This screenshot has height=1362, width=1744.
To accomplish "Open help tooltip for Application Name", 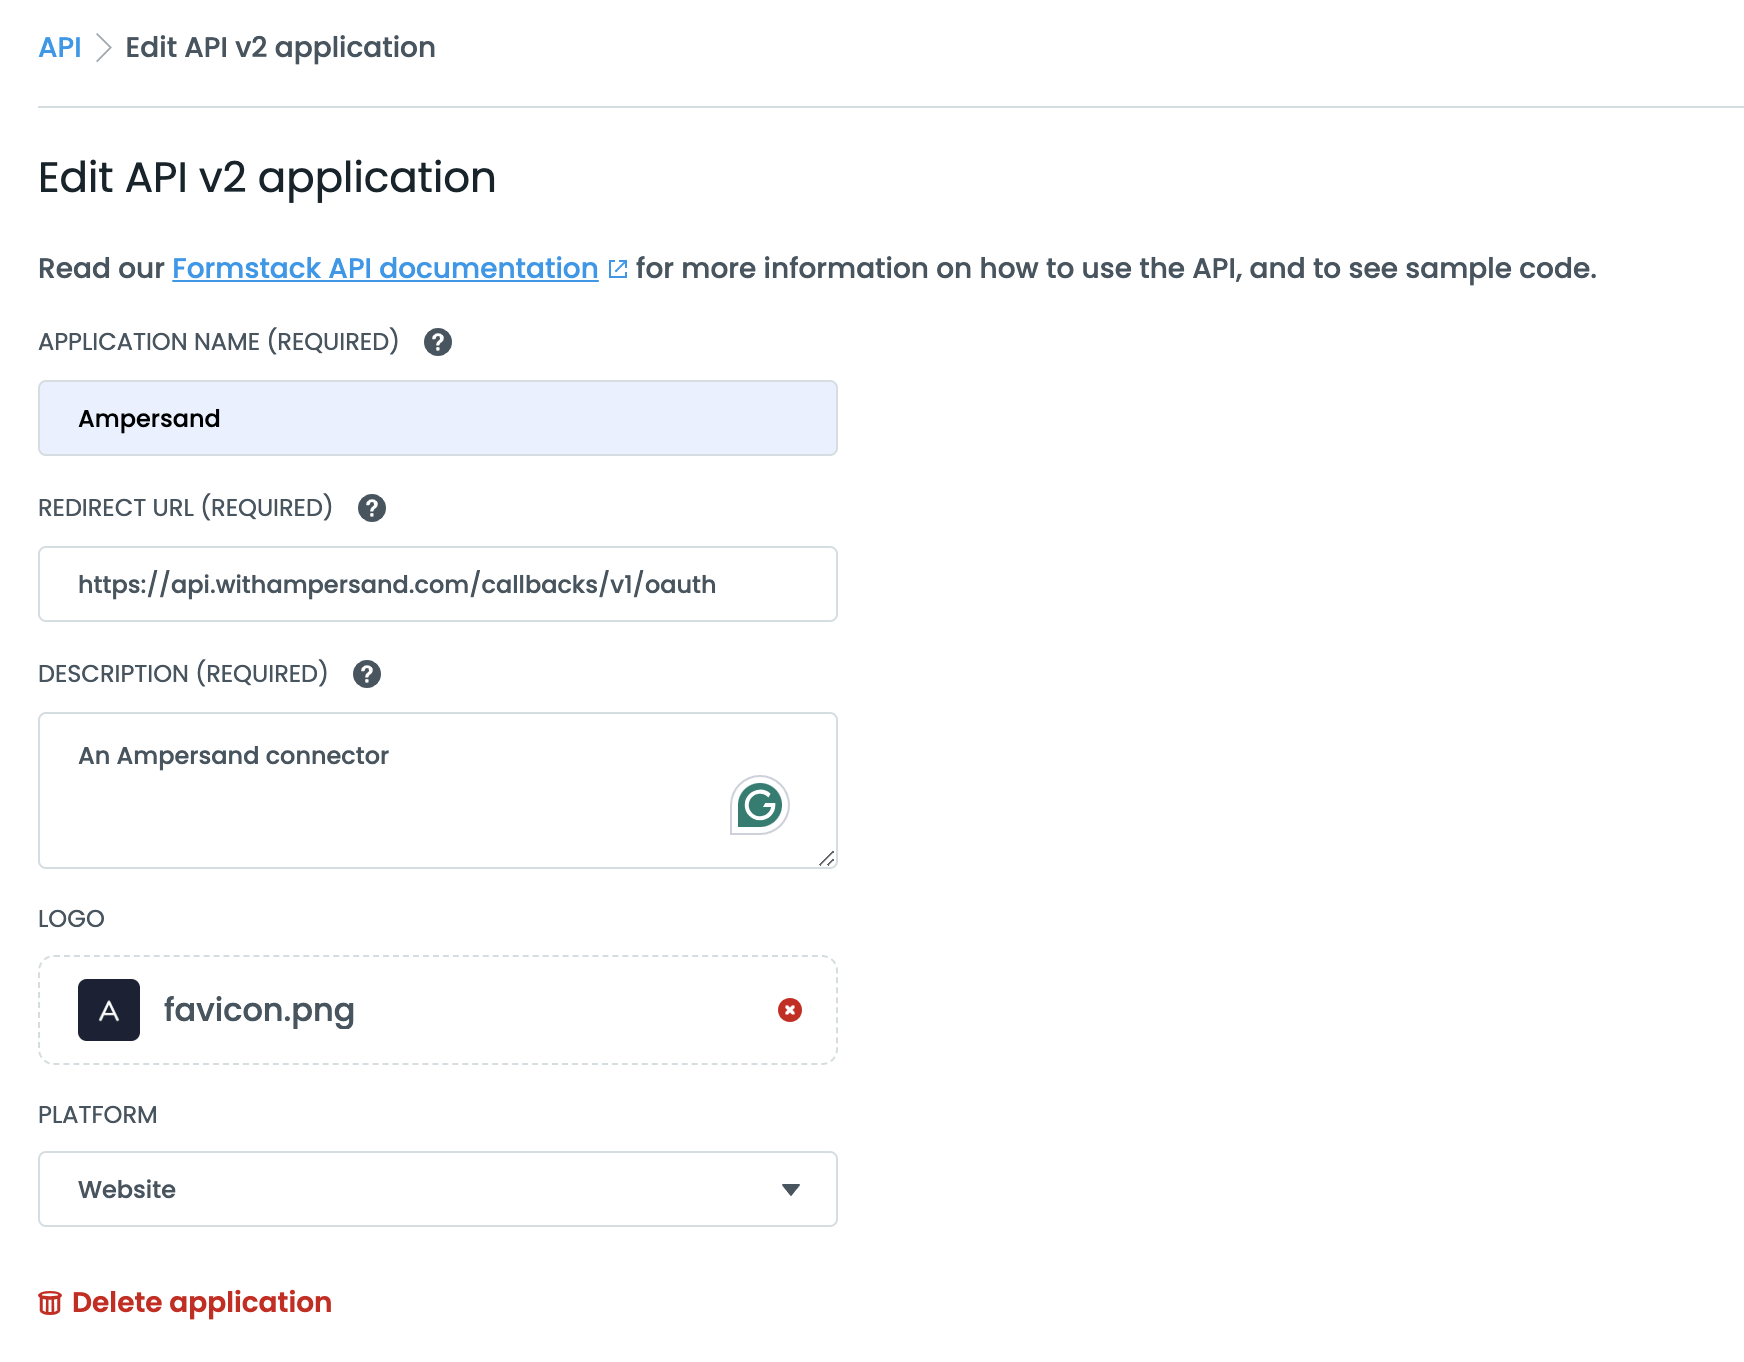I will click(x=438, y=342).
